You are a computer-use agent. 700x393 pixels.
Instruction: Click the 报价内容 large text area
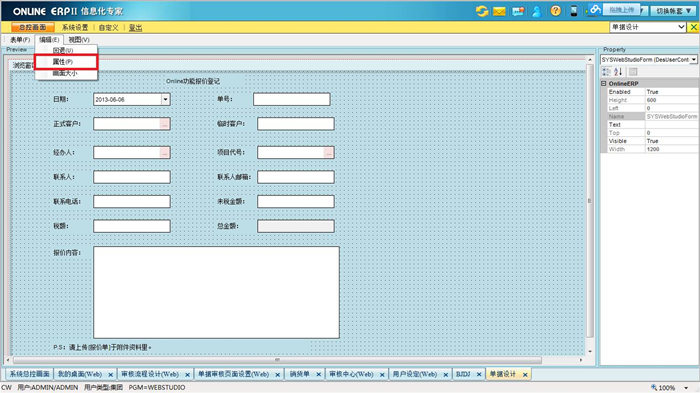216,293
